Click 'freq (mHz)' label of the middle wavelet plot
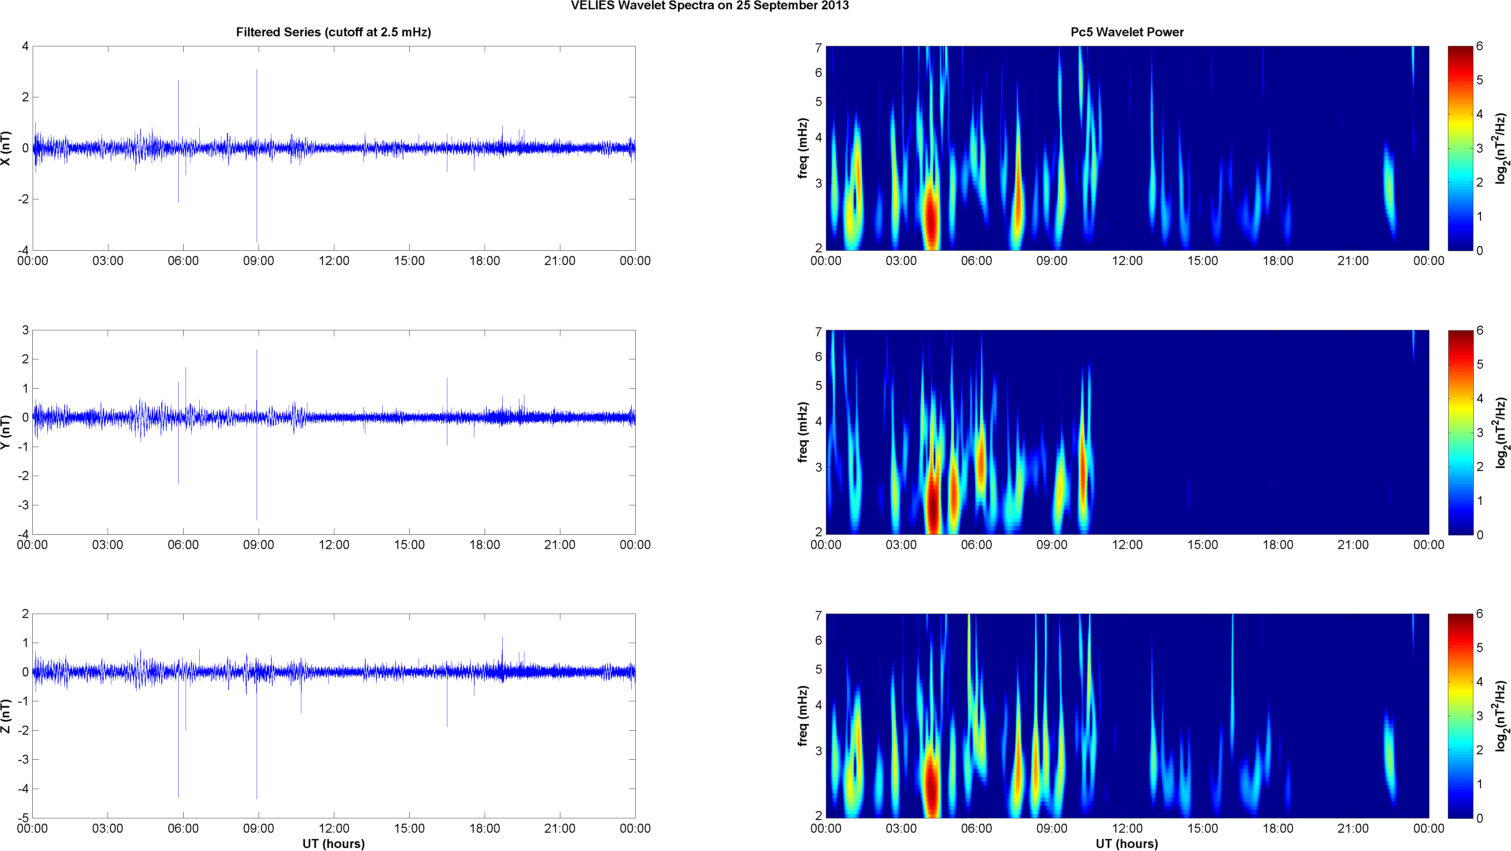Image resolution: width=1511 pixels, height=851 pixels. pos(803,432)
